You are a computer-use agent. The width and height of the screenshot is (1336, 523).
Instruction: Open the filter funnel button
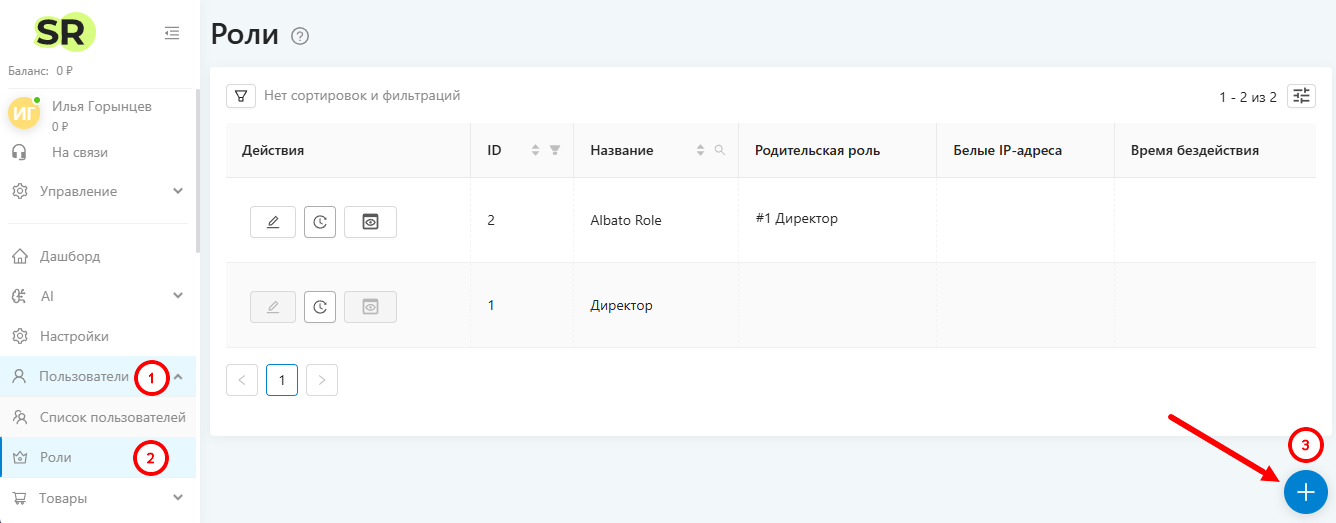(241, 96)
